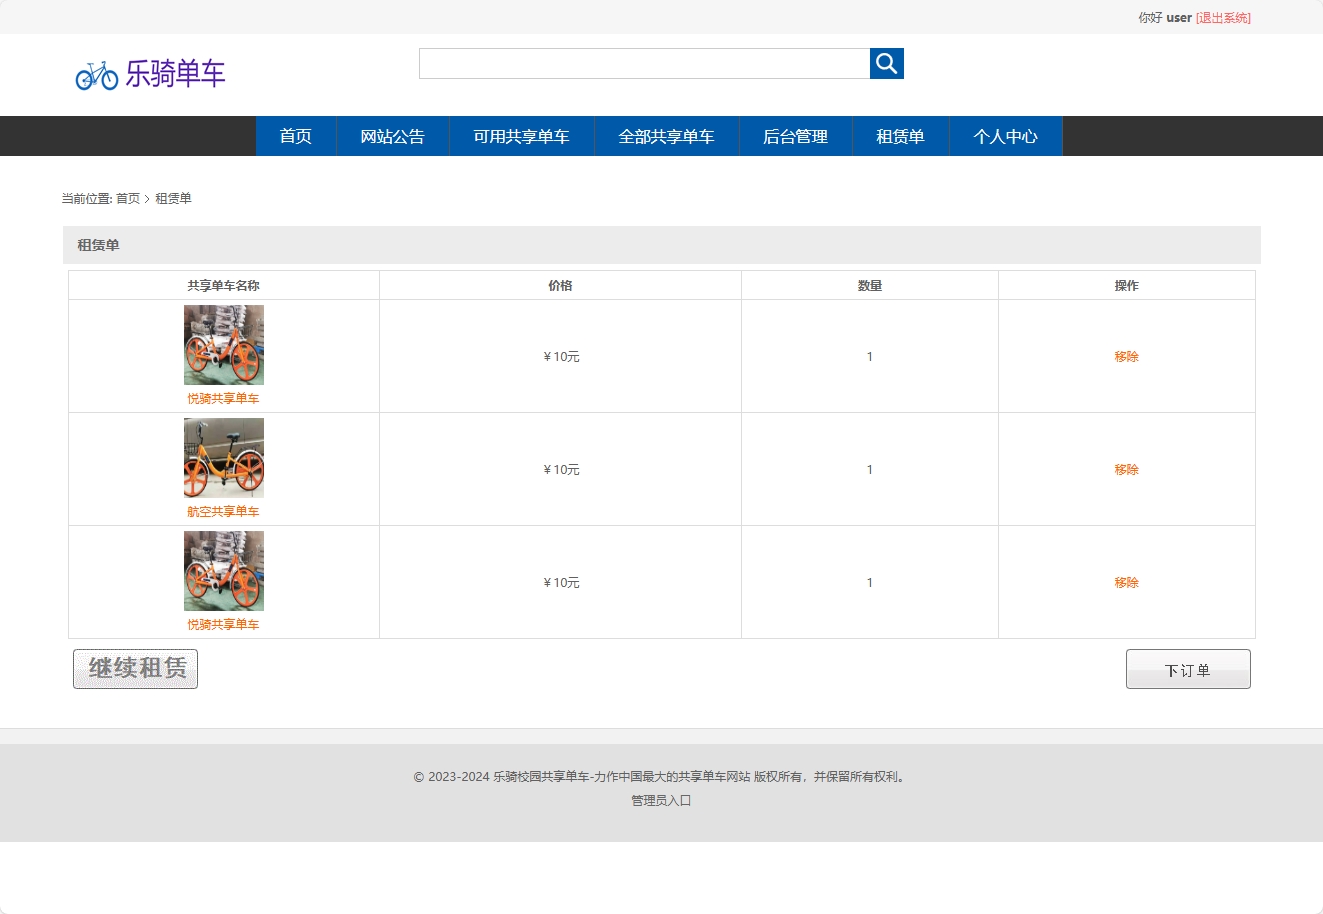Open the 可用共享单车 menu item

click(x=521, y=137)
